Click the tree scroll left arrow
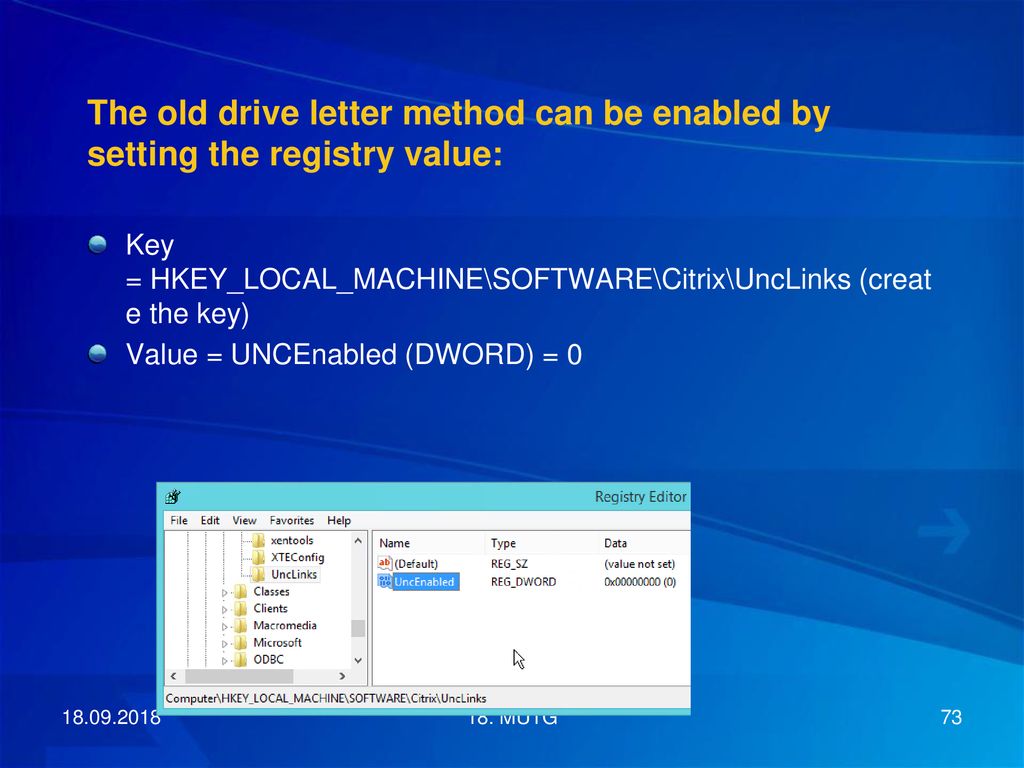The image size is (1024, 768). tap(173, 676)
